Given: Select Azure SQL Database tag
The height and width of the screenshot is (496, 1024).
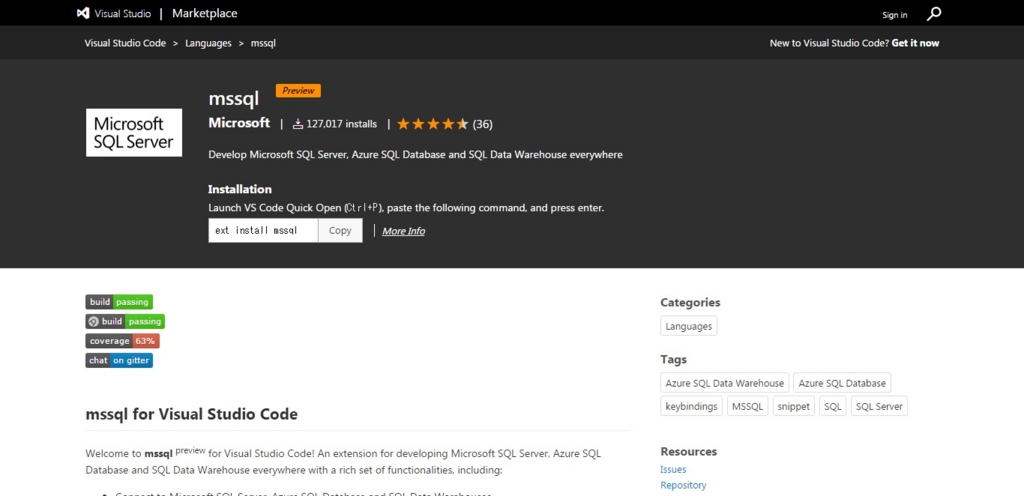Looking at the screenshot, I should coord(842,382).
